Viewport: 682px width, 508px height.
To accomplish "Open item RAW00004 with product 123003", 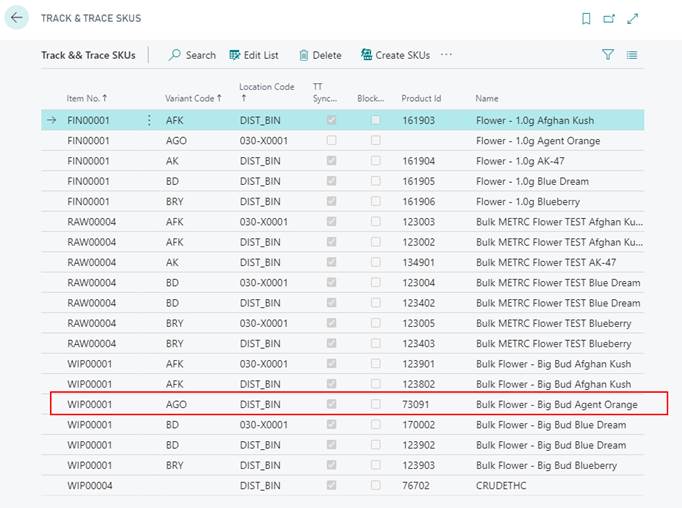I will (x=91, y=222).
